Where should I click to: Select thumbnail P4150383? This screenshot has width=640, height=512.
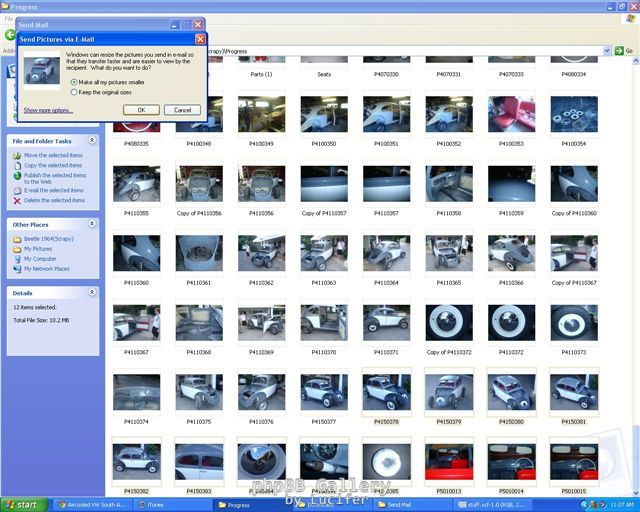click(199, 462)
